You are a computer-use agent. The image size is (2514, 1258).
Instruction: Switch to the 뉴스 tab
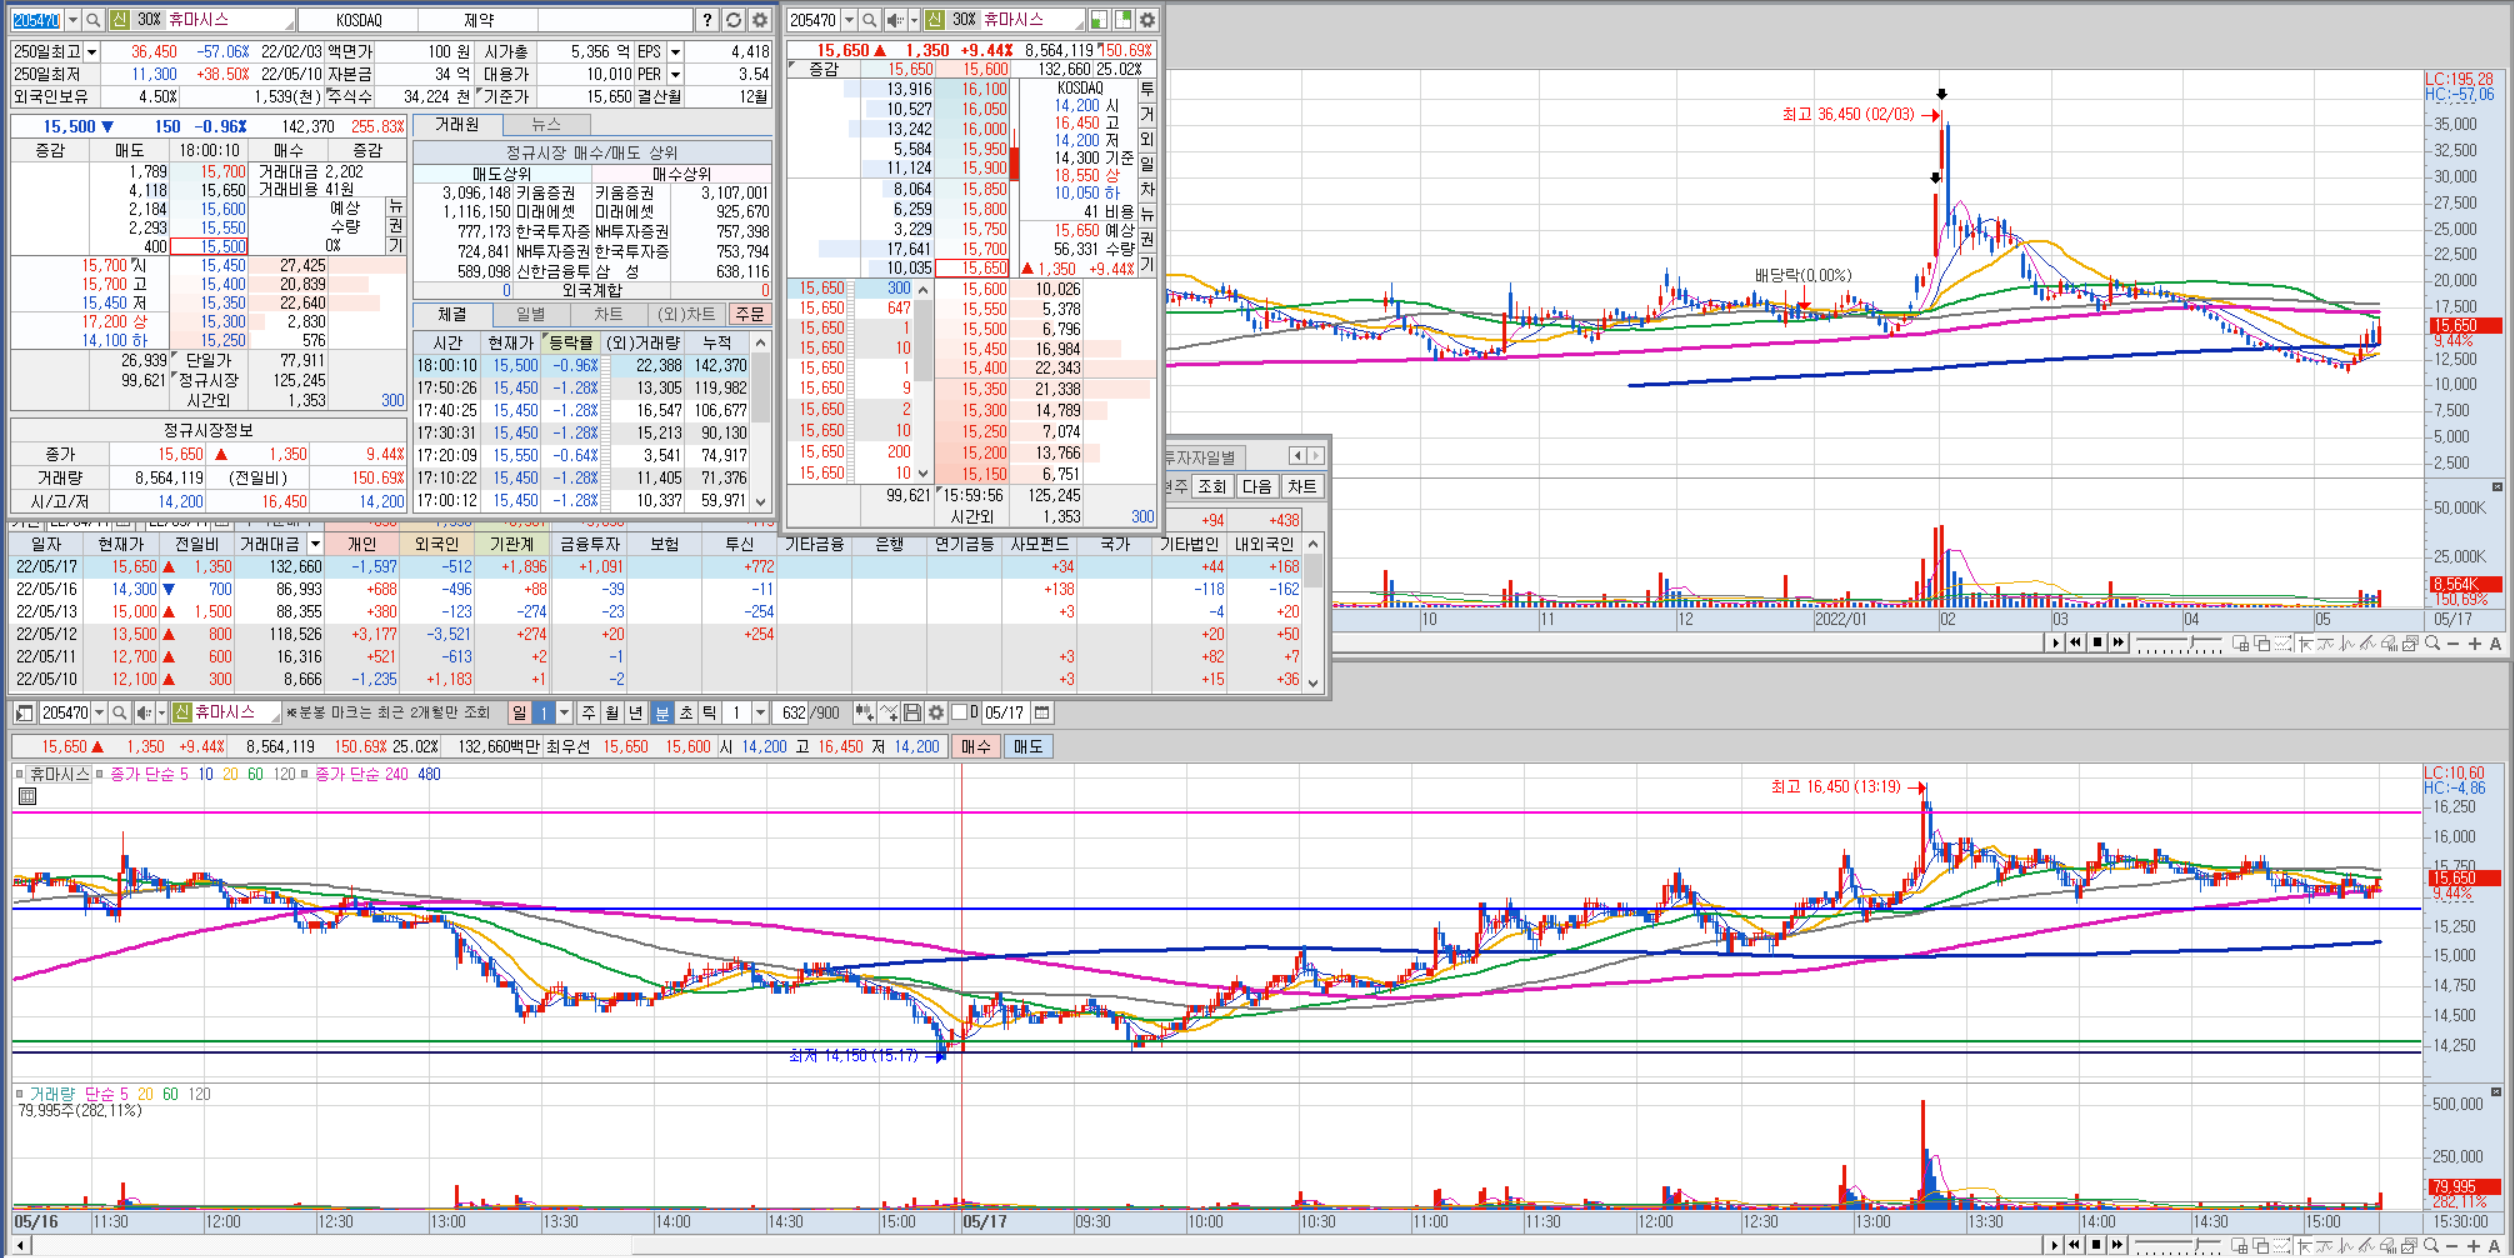546,125
